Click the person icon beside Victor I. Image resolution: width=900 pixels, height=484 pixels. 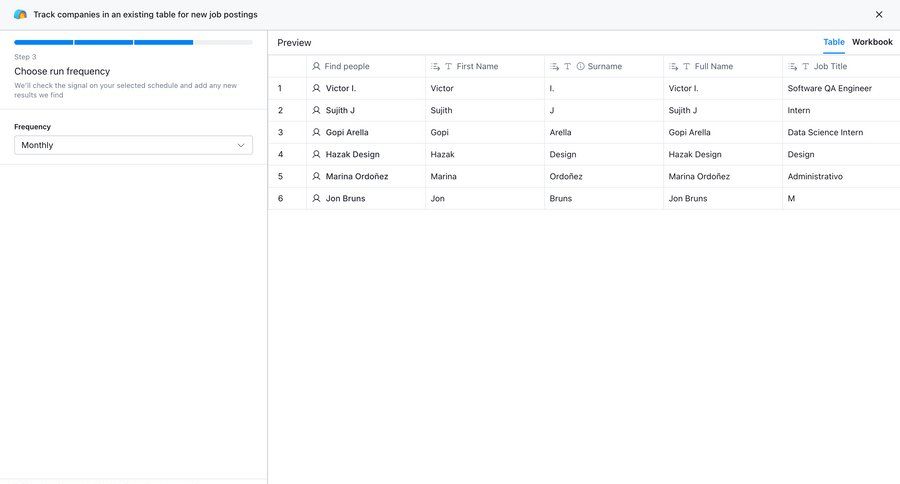316,88
